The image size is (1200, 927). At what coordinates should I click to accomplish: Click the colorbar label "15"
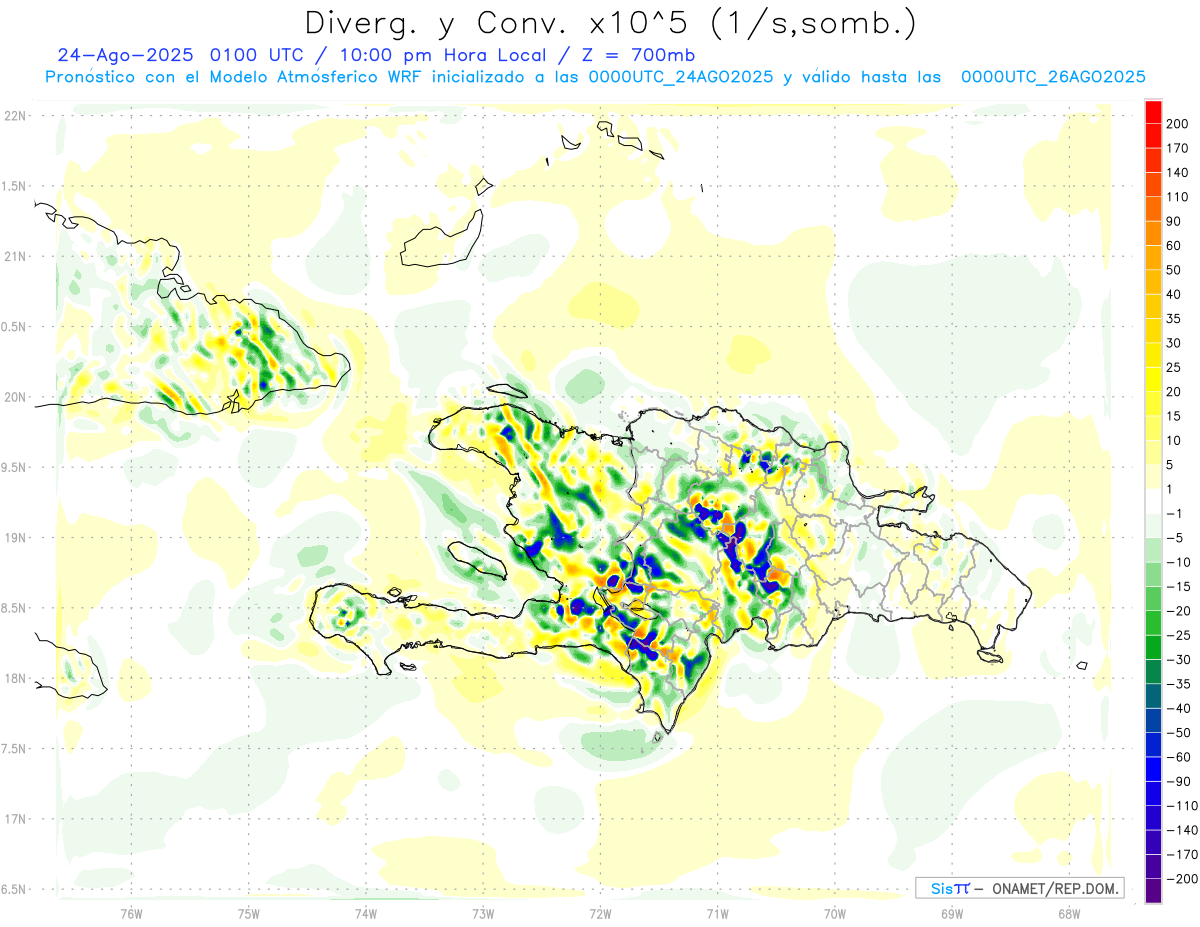(1174, 416)
